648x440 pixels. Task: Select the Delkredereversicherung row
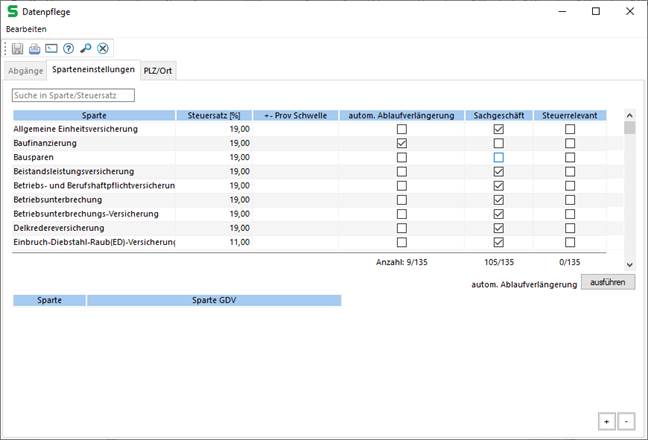tap(93, 228)
